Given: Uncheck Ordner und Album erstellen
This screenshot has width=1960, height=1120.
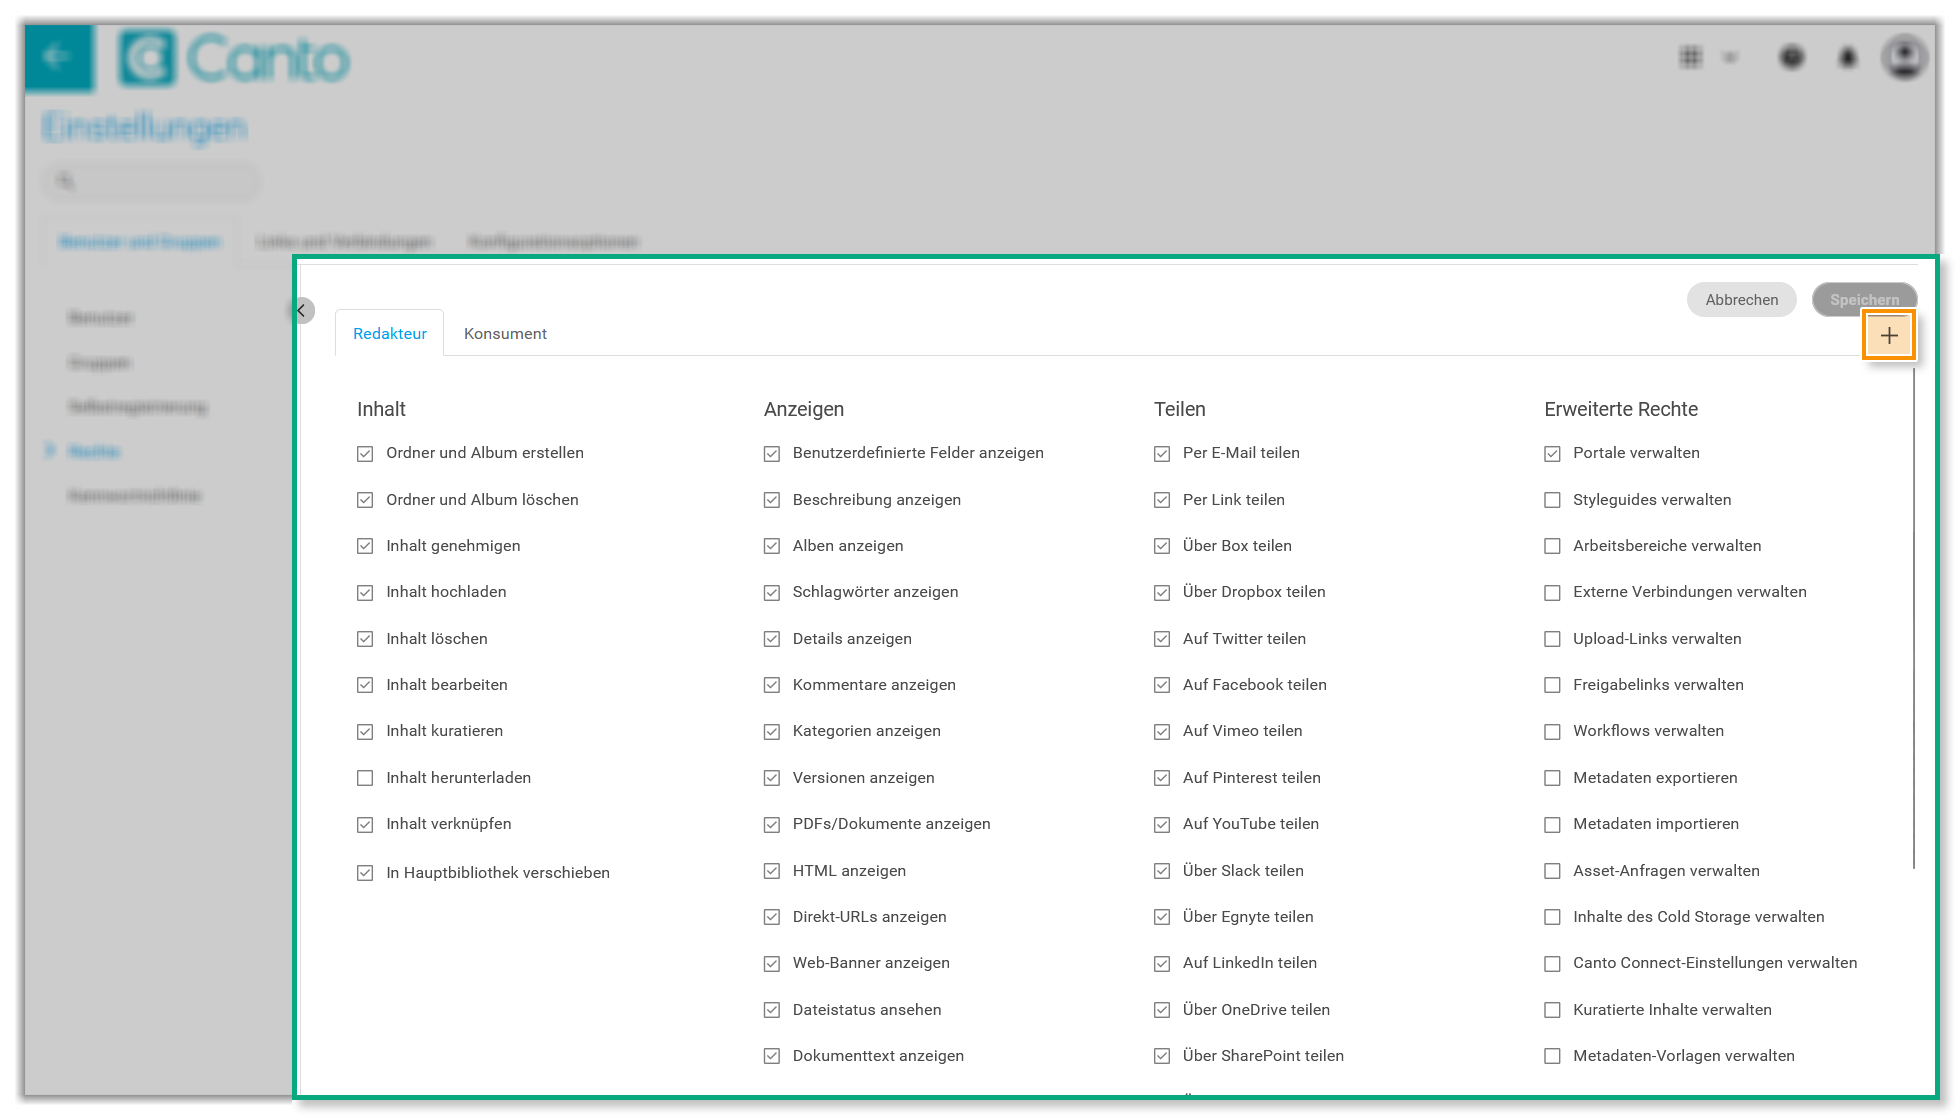Looking at the screenshot, I should (365, 453).
